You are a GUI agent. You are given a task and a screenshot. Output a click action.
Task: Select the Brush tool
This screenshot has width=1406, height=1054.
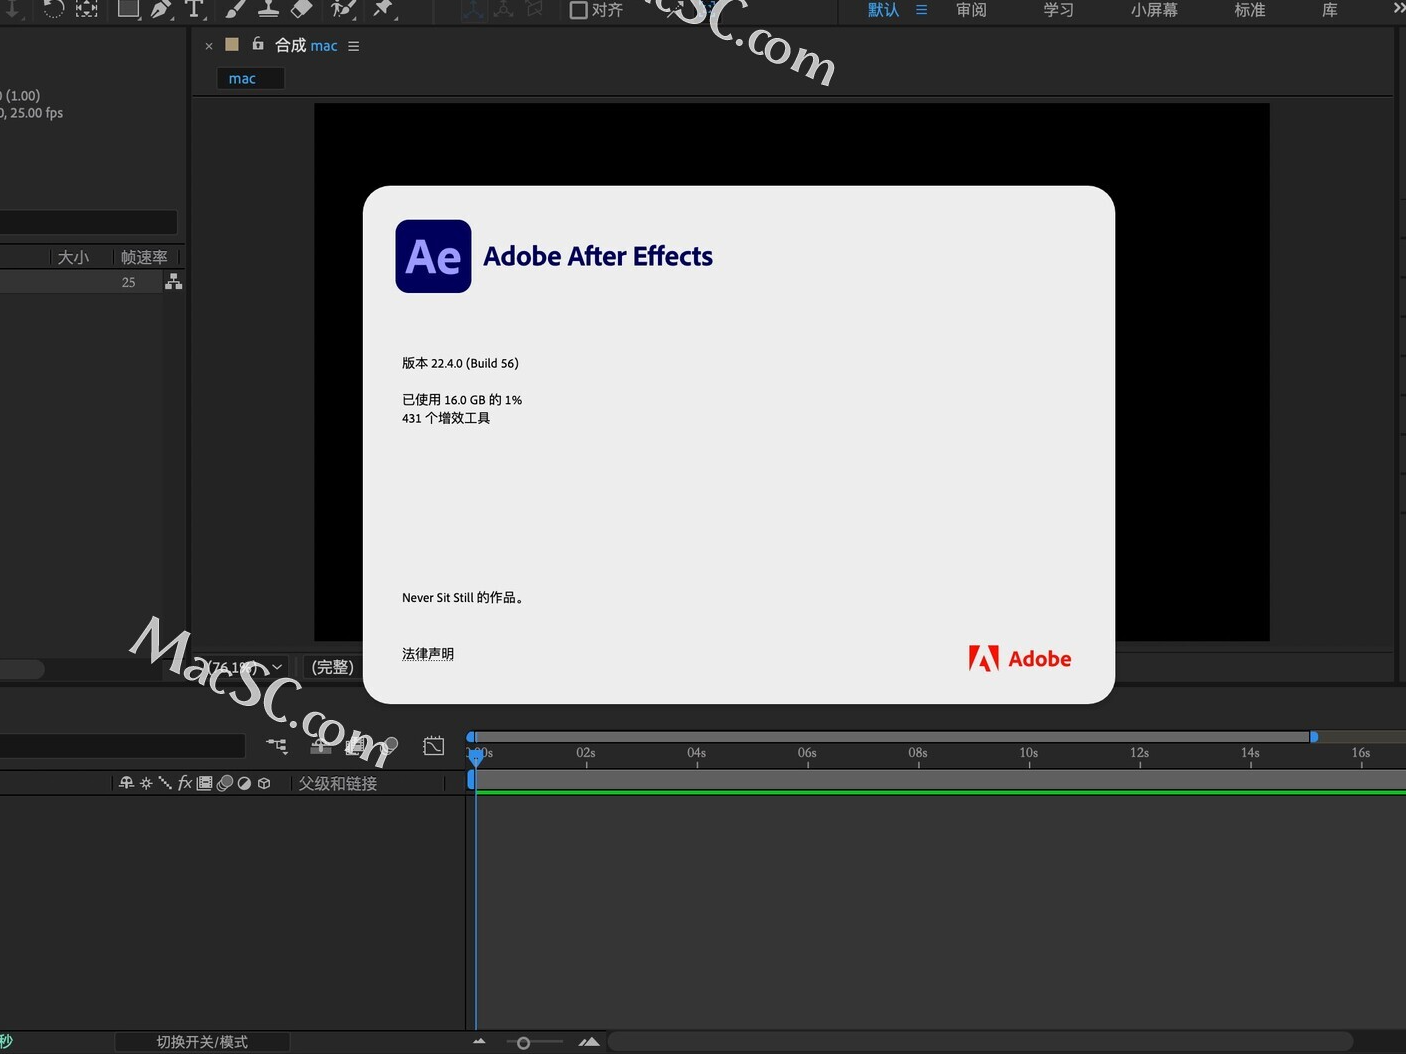click(236, 10)
